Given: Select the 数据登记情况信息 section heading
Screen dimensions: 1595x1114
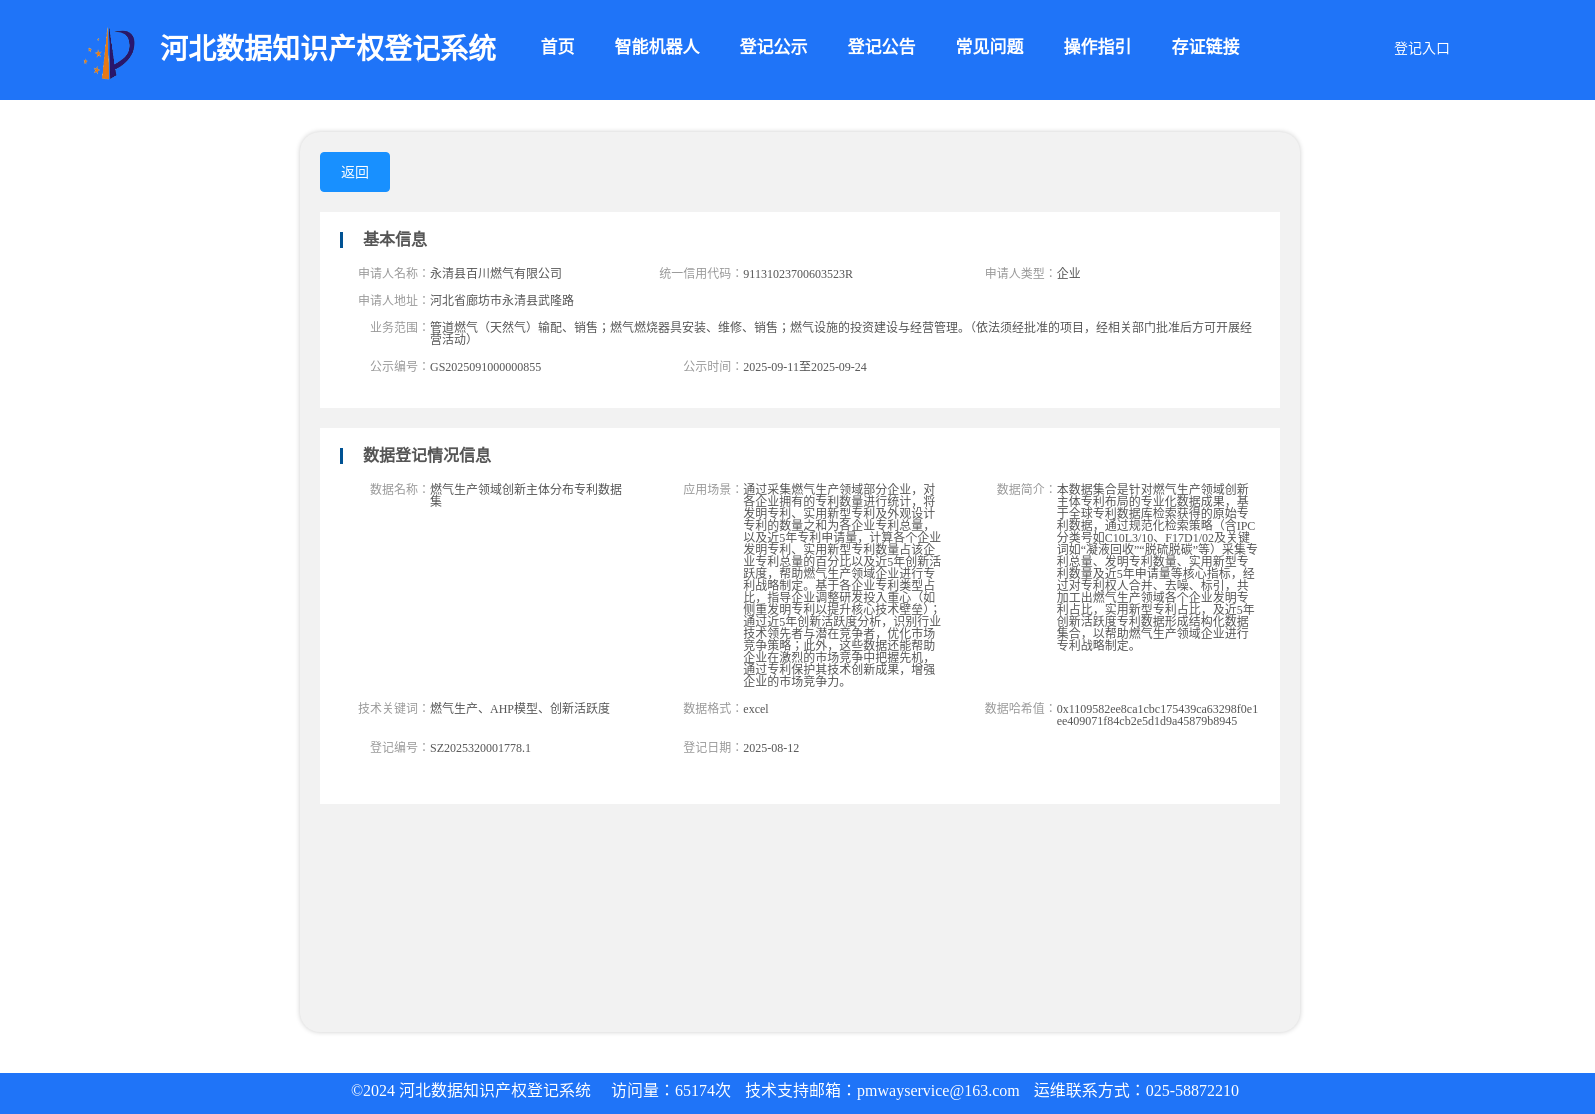Looking at the screenshot, I should [x=426, y=455].
